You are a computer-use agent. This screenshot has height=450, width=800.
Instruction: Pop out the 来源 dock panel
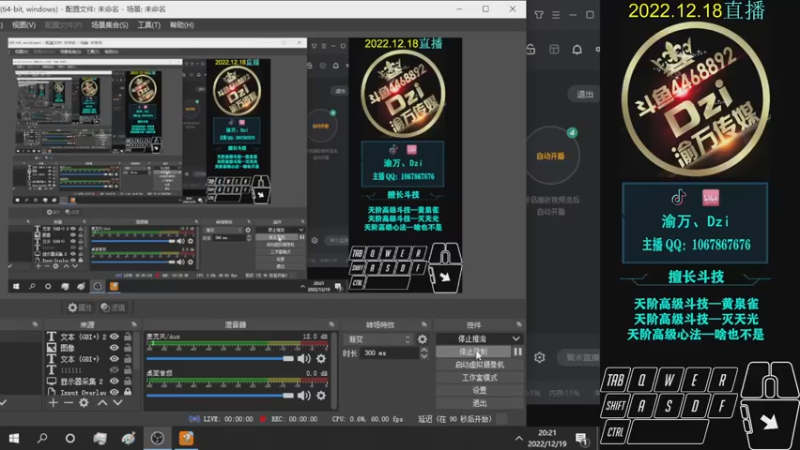(134, 324)
